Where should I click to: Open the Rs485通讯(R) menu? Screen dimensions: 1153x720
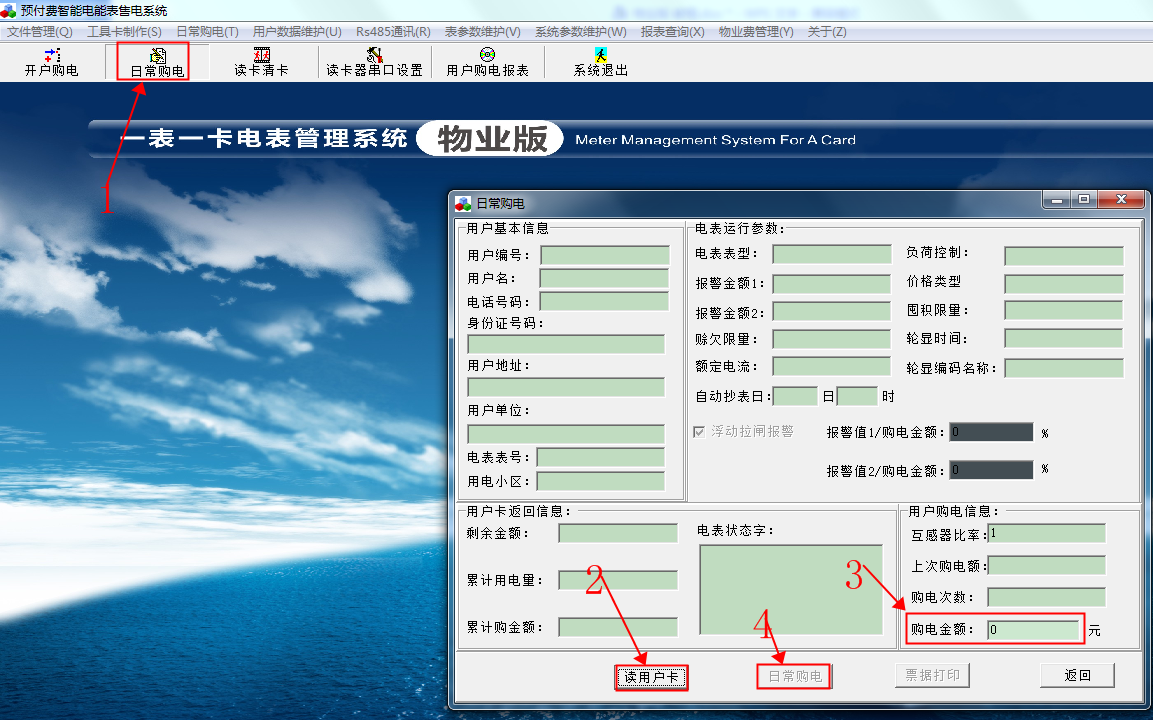393,32
